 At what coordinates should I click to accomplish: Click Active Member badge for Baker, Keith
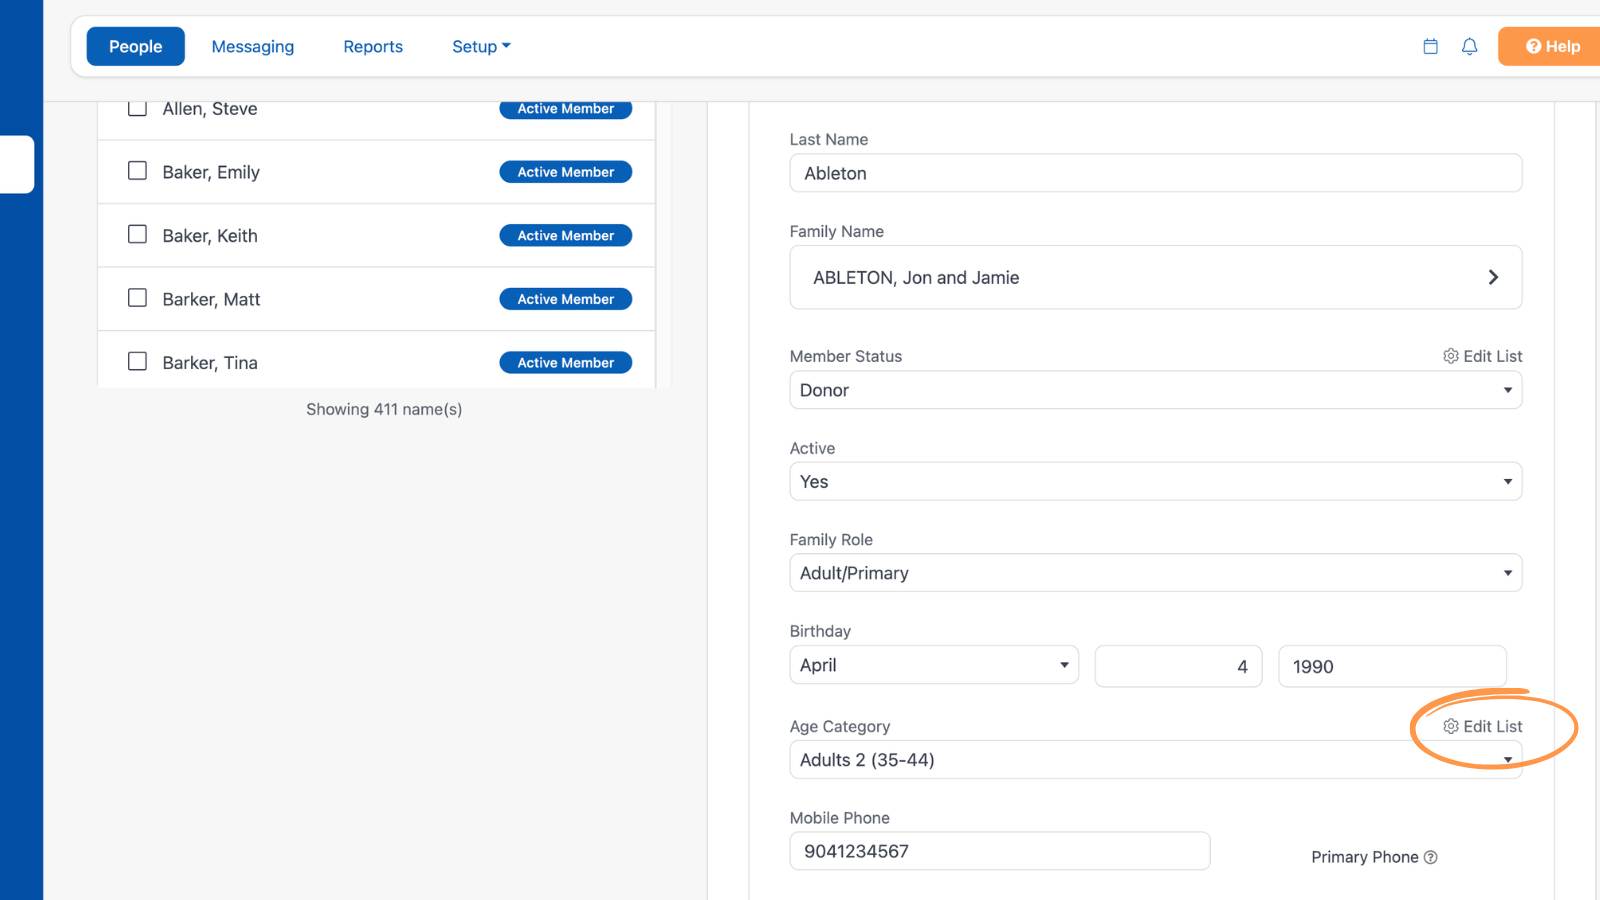point(566,236)
